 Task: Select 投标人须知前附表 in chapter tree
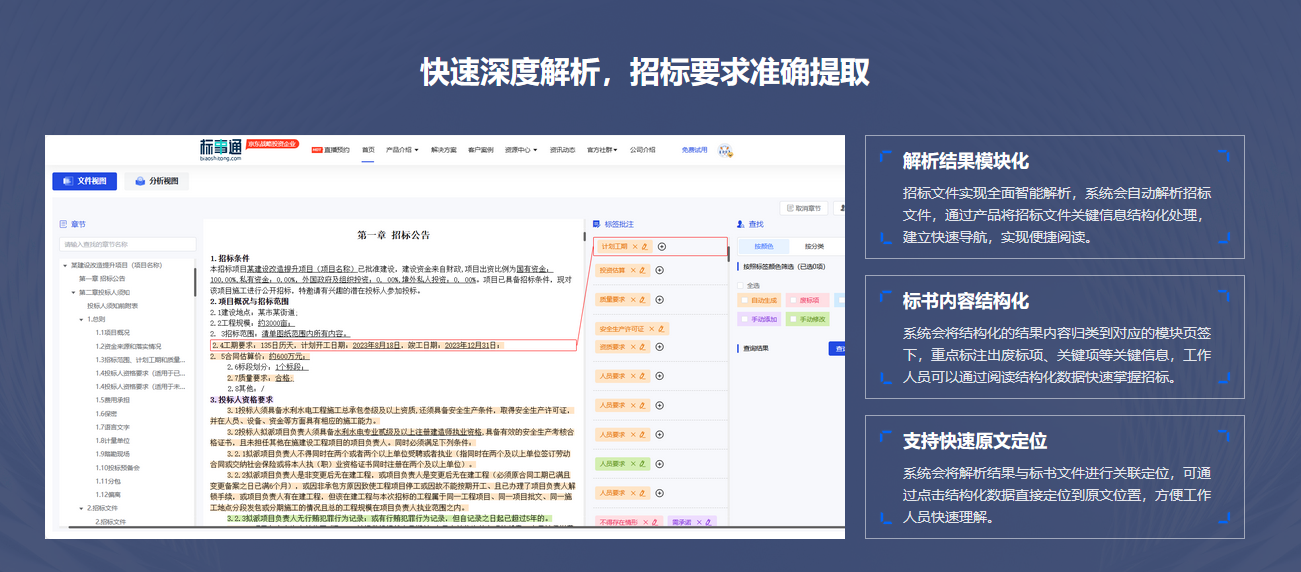click(x=113, y=305)
